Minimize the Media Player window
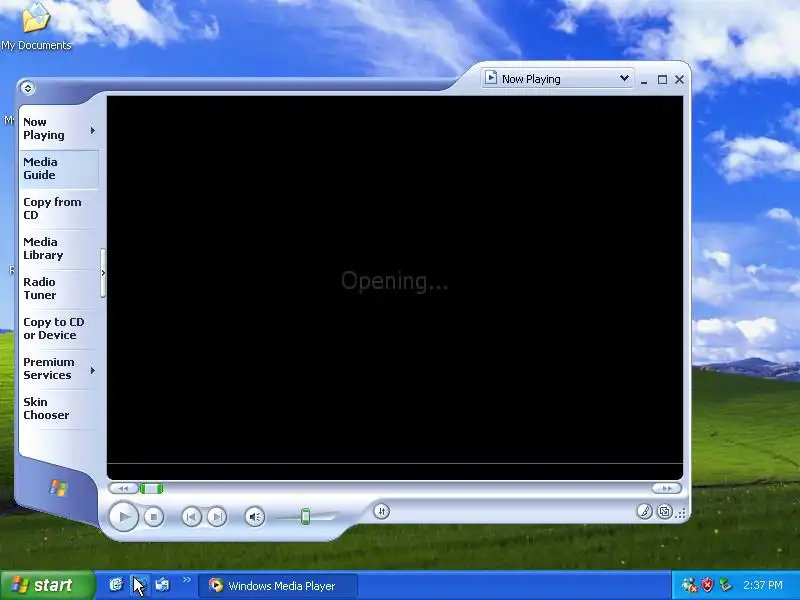 (x=644, y=80)
